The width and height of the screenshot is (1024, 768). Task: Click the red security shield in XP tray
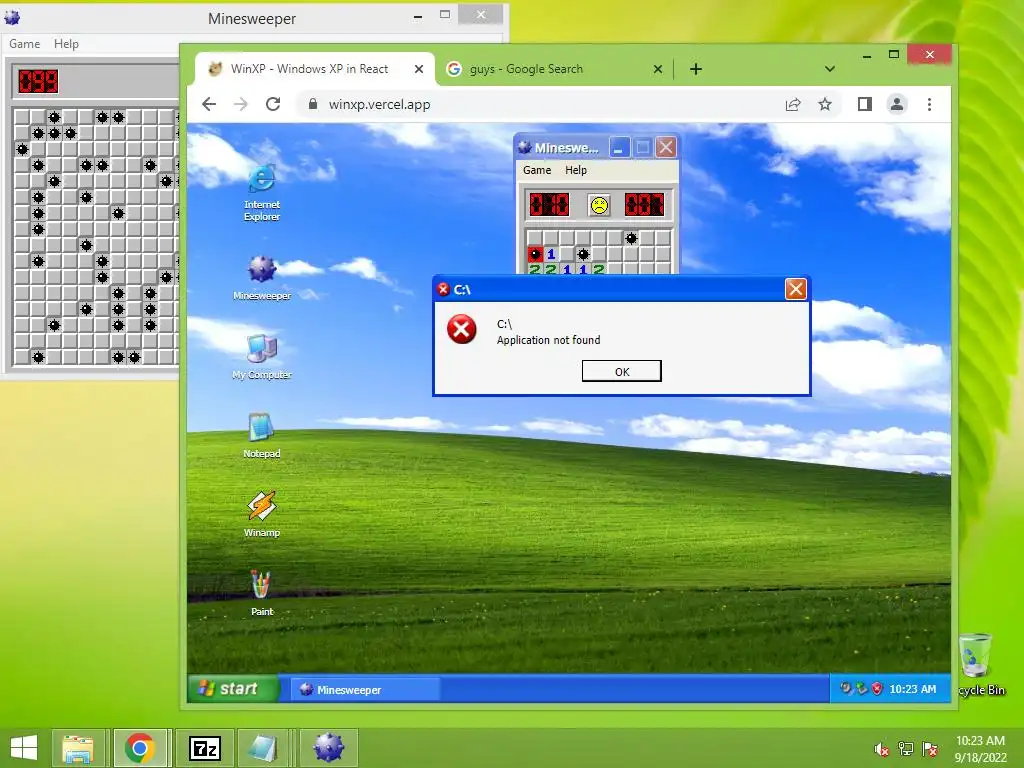point(877,688)
